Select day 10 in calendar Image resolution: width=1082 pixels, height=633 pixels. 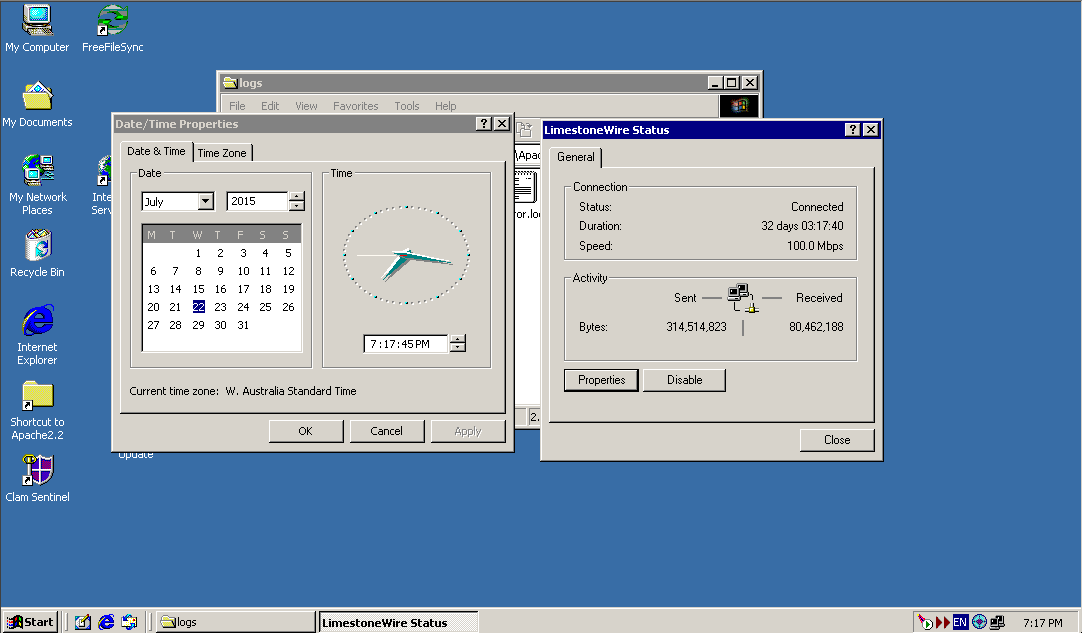click(243, 271)
